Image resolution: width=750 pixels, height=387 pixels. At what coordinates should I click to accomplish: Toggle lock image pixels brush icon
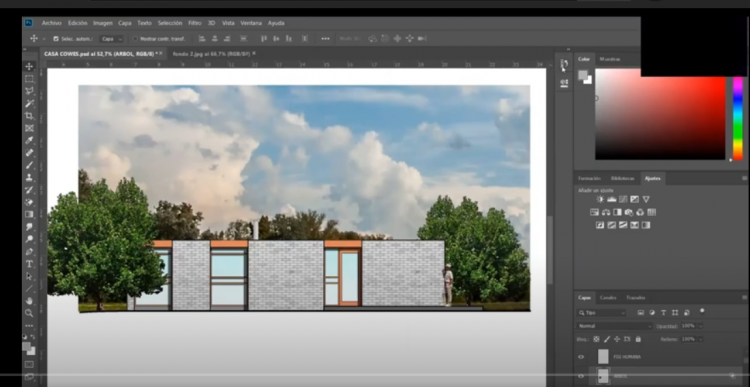click(607, 339)
